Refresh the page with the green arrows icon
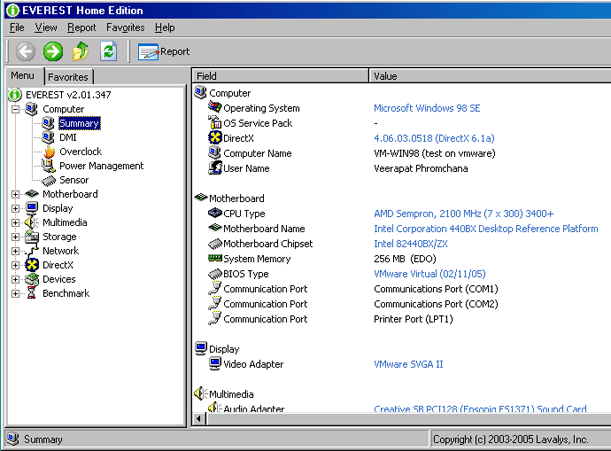This screenshot has width=611, height=451. click(108, 51)
